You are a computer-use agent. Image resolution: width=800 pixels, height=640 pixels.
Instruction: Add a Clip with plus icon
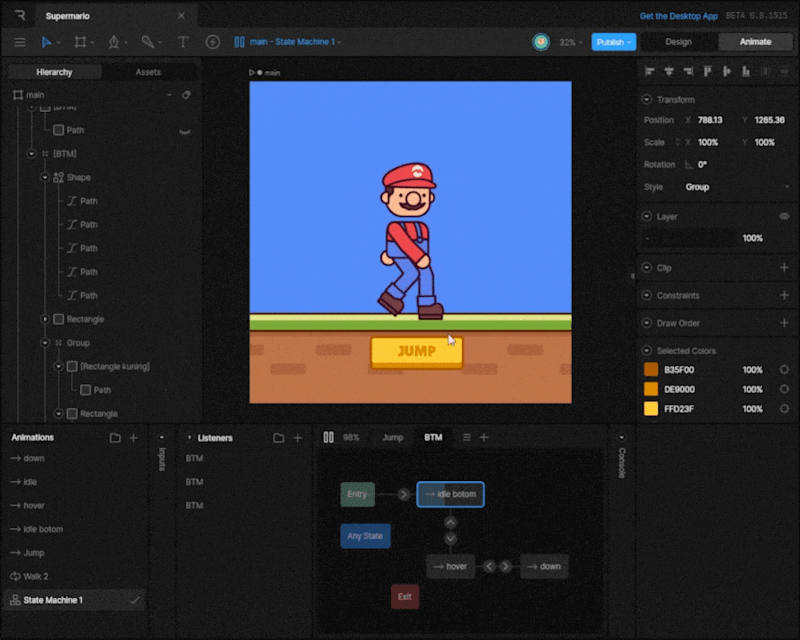[784, 267]
